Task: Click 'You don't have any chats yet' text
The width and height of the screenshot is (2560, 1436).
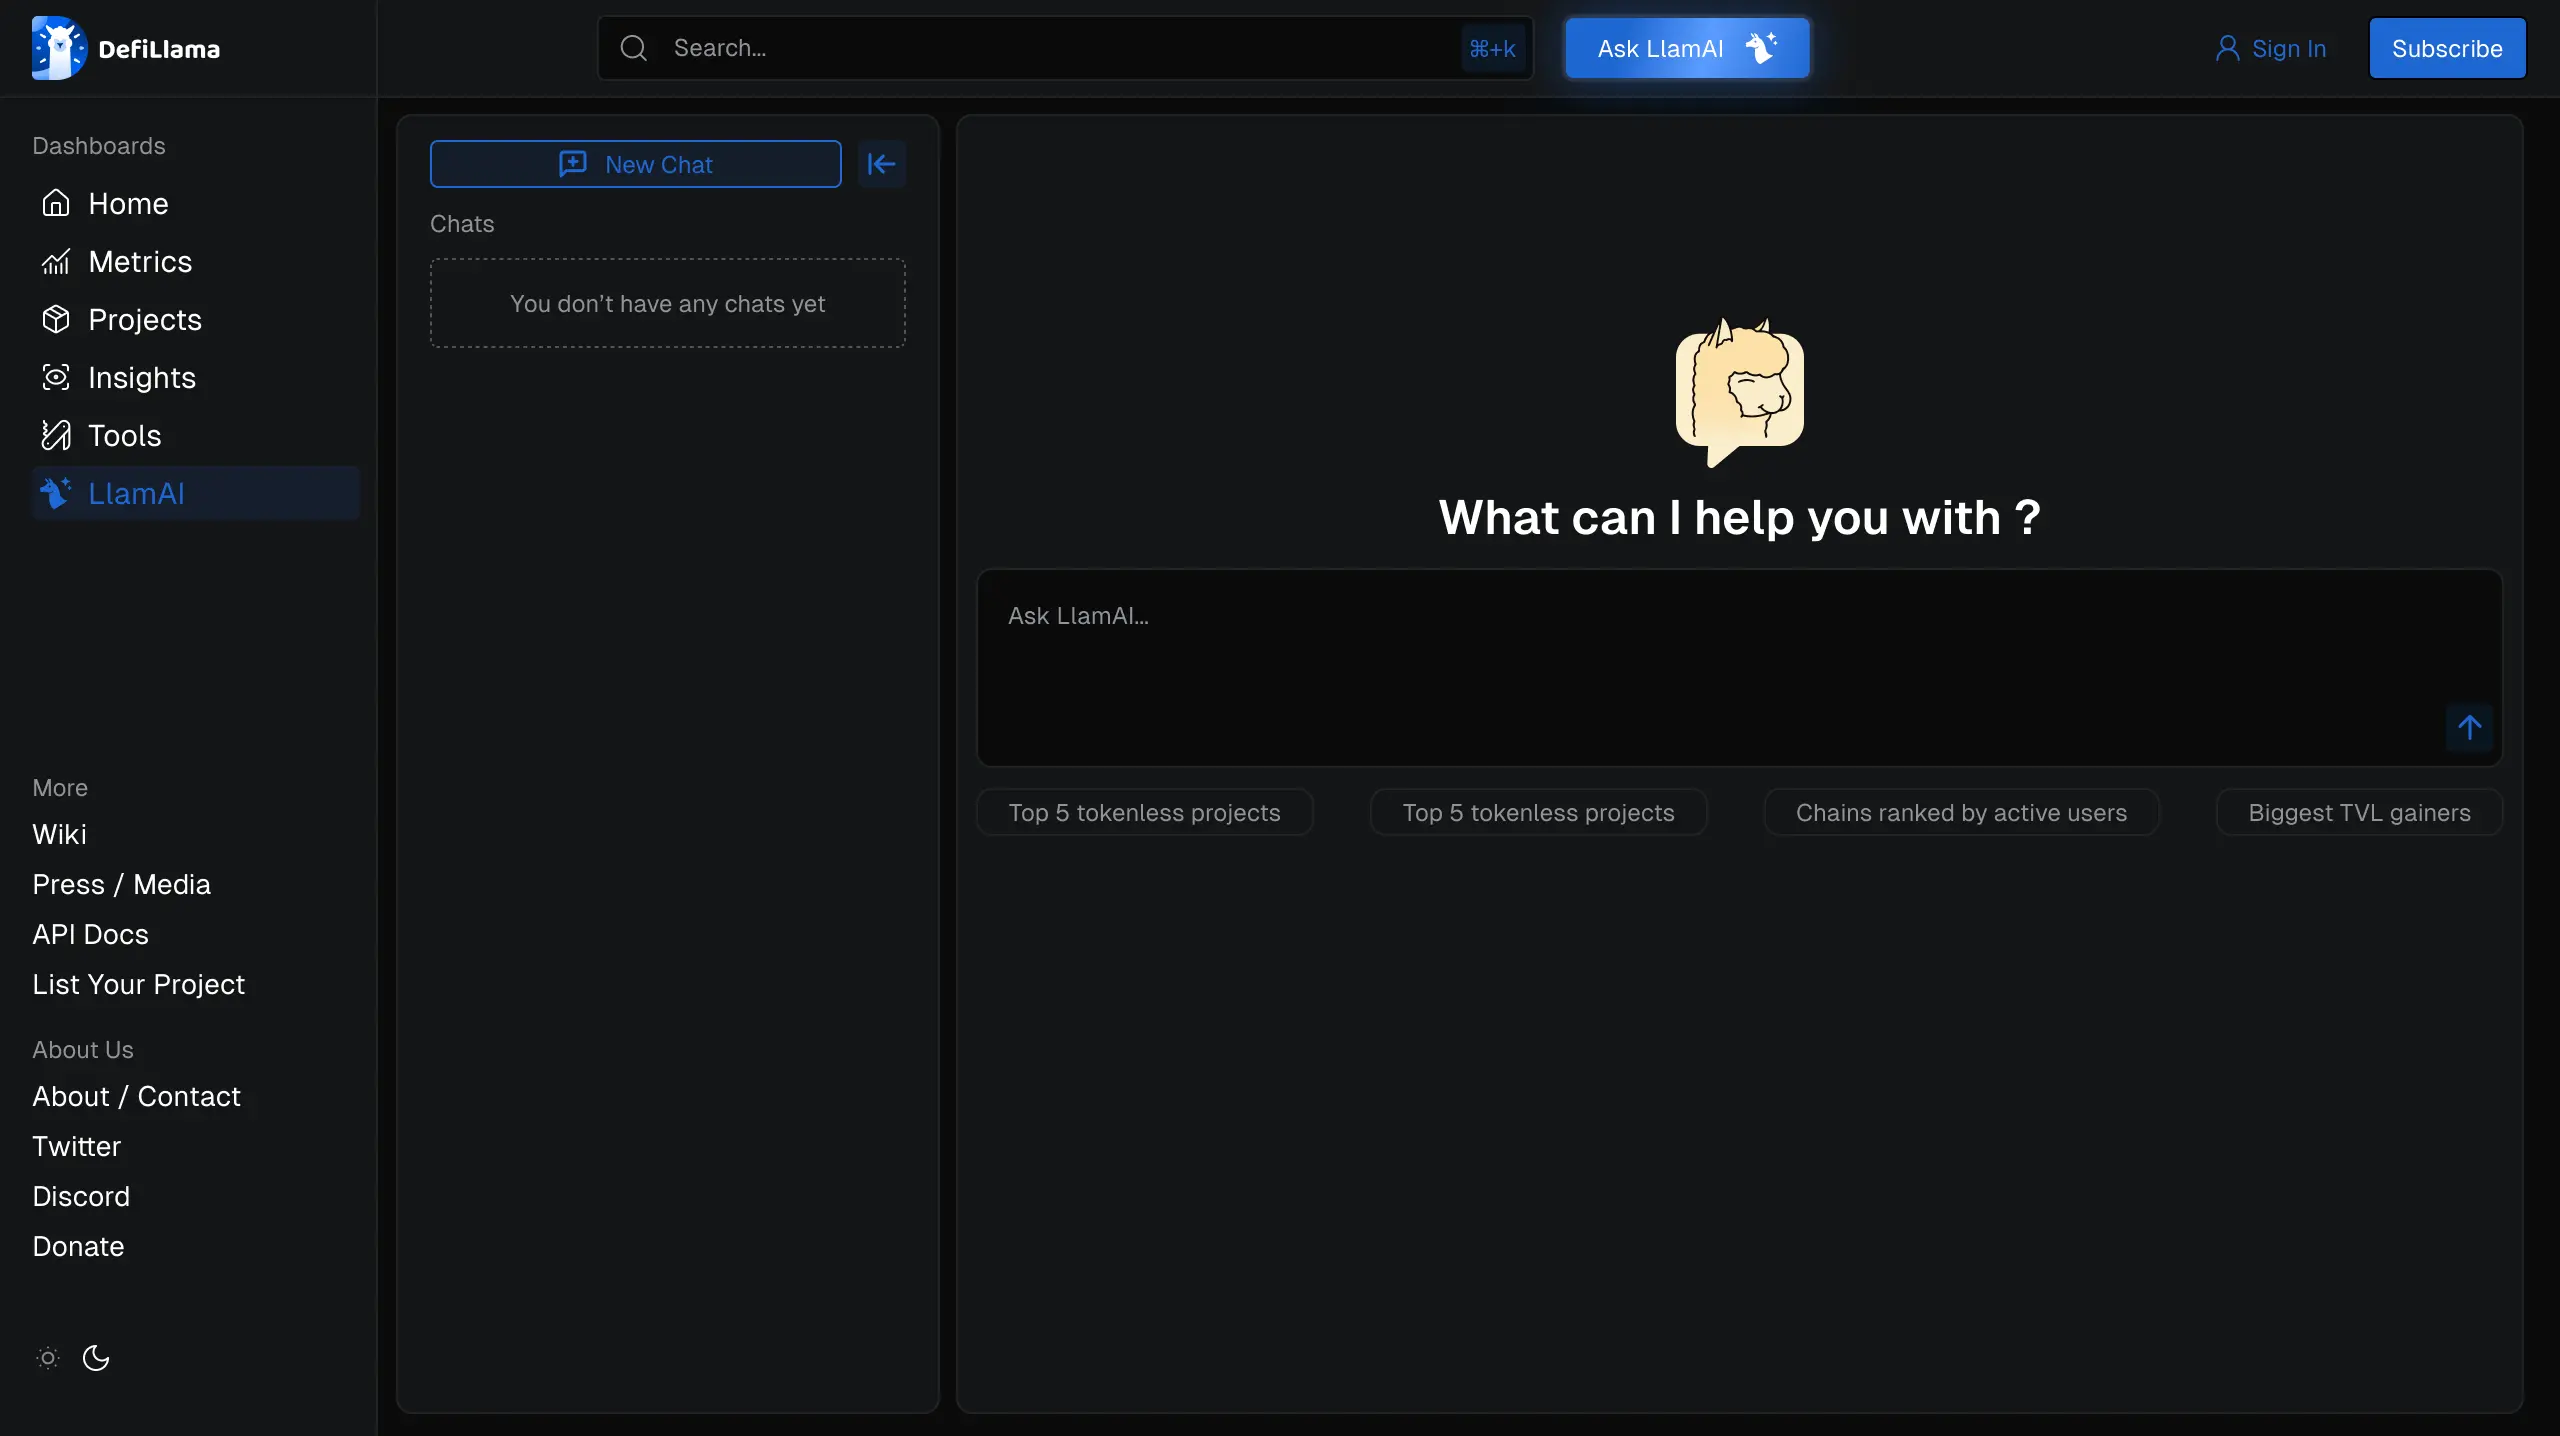Action: point(668,303)
